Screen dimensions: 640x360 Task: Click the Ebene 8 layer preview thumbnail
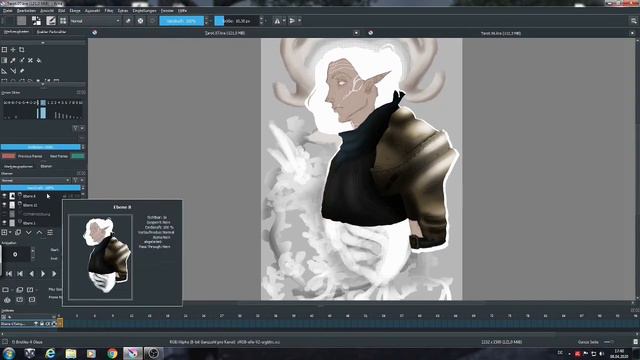(x=100, y=258)
